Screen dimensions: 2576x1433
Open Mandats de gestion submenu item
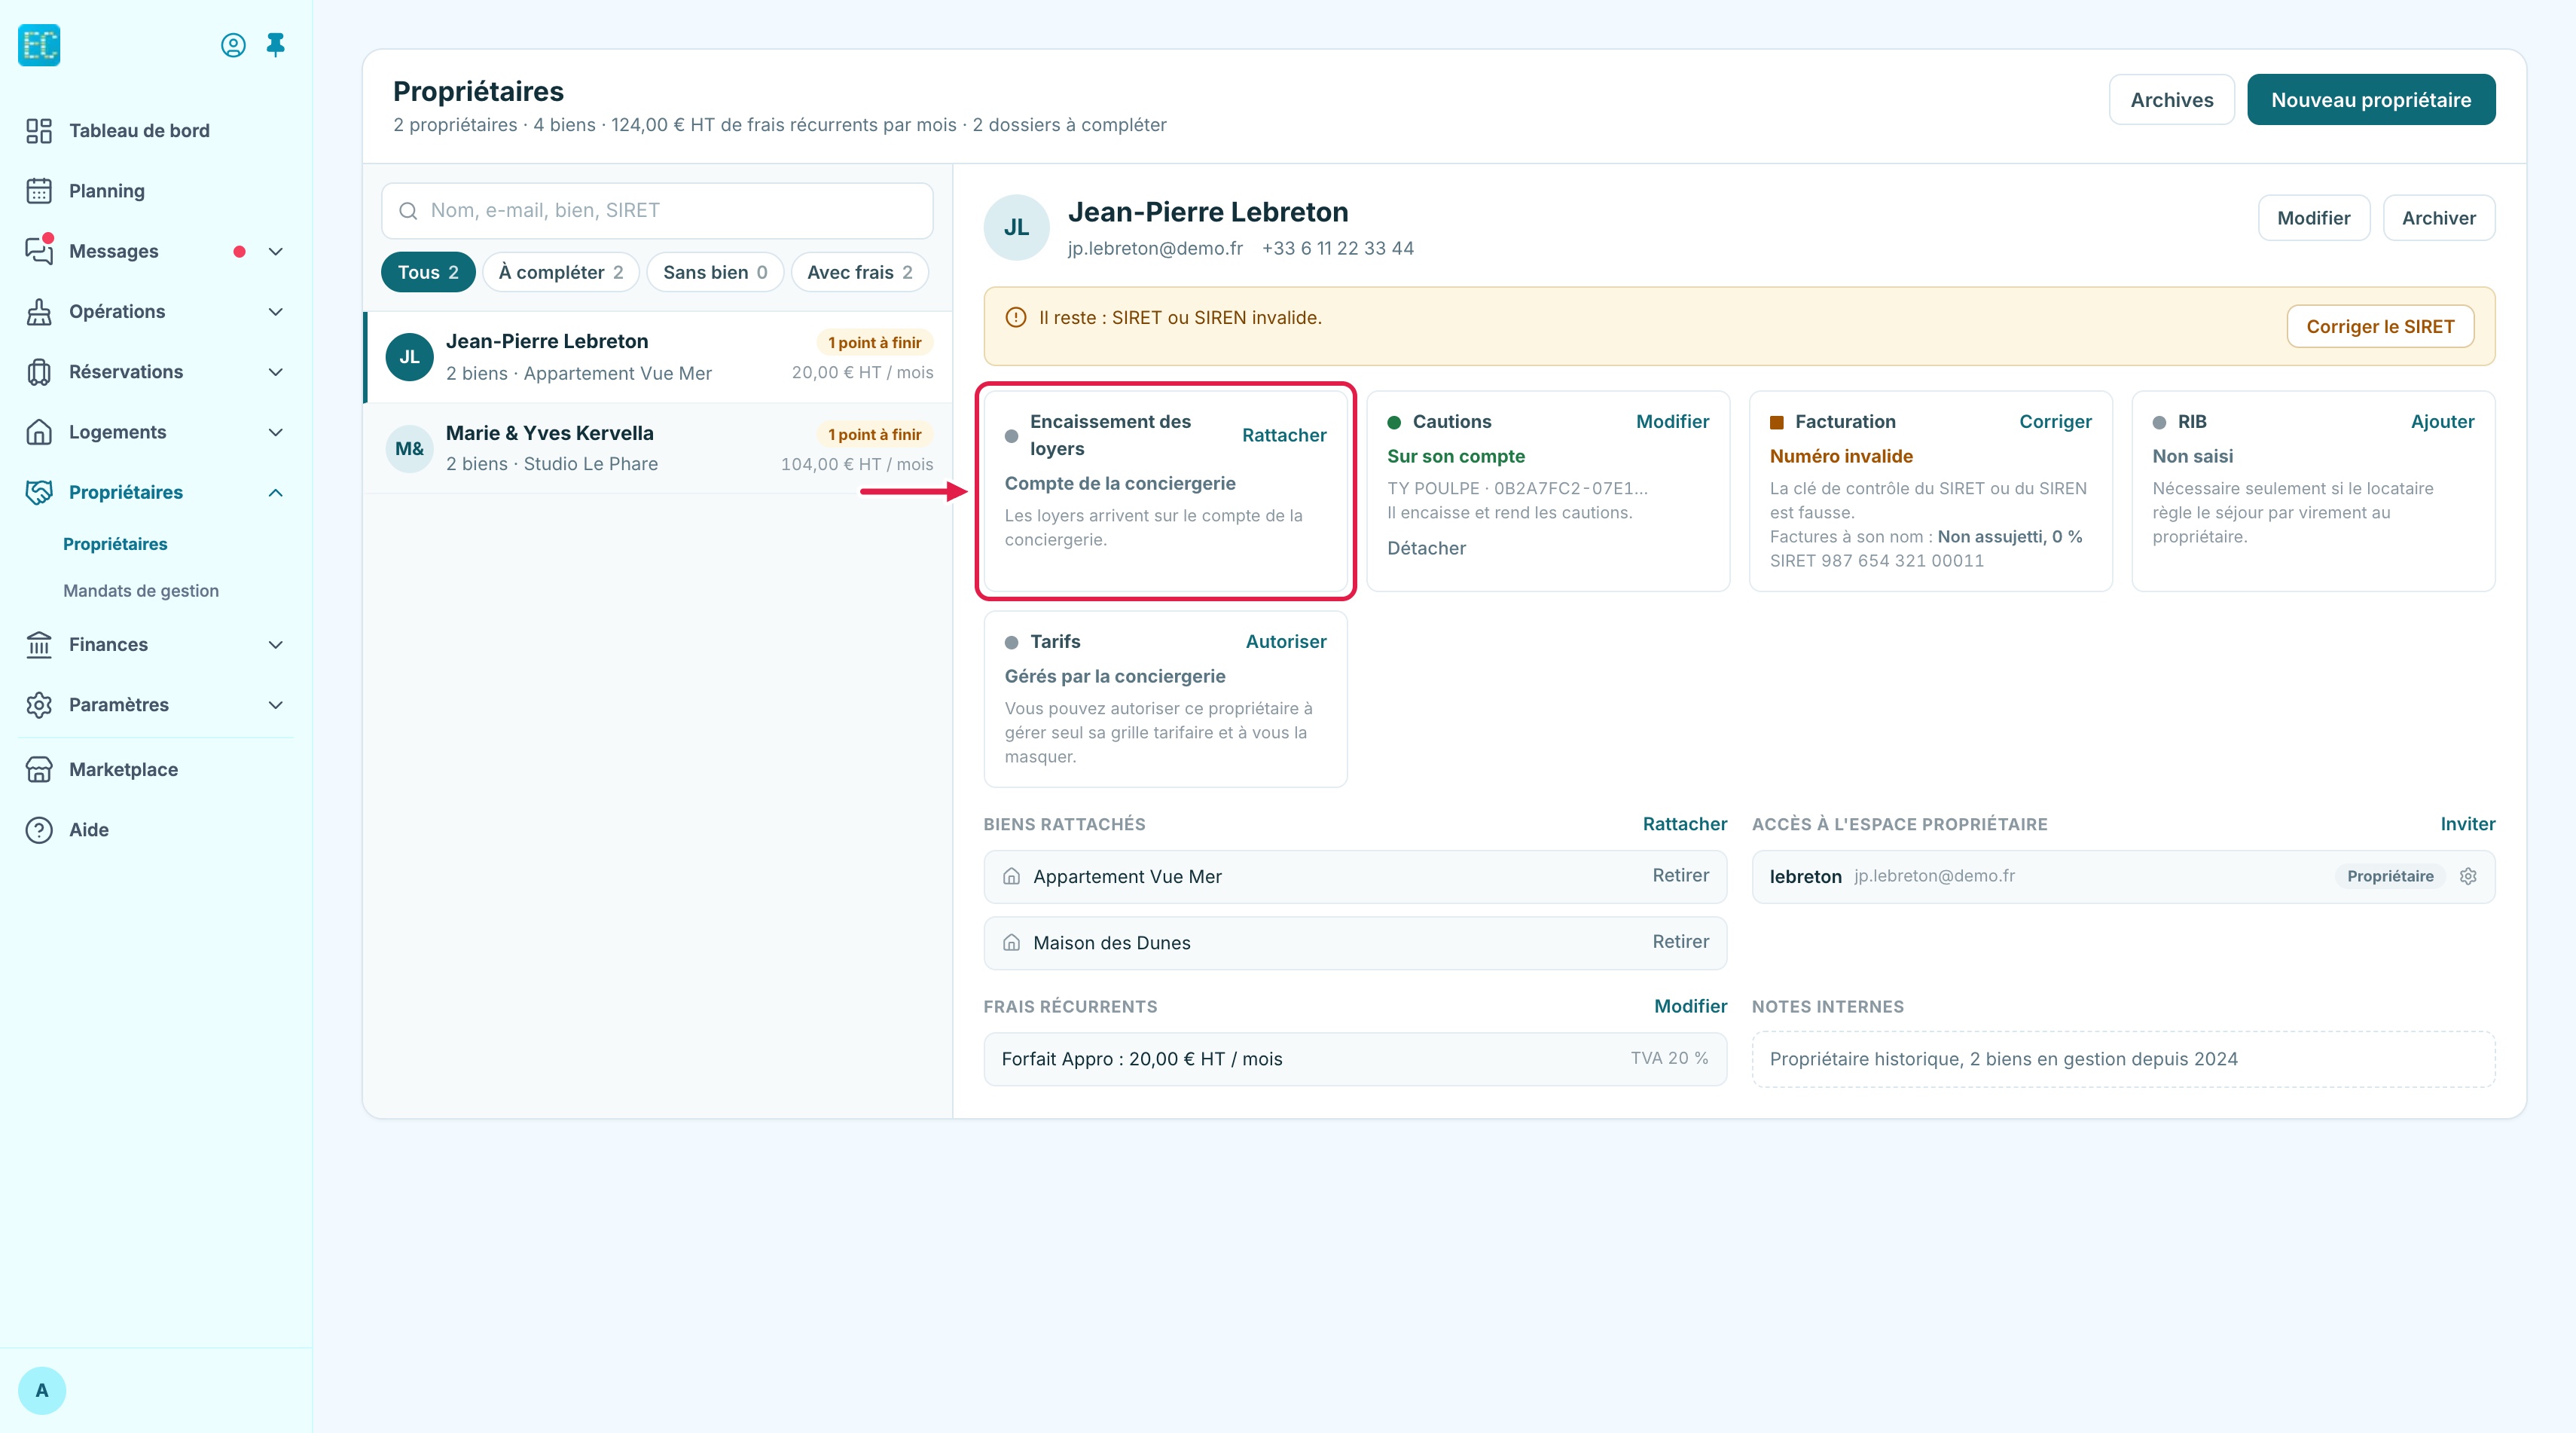141,591
